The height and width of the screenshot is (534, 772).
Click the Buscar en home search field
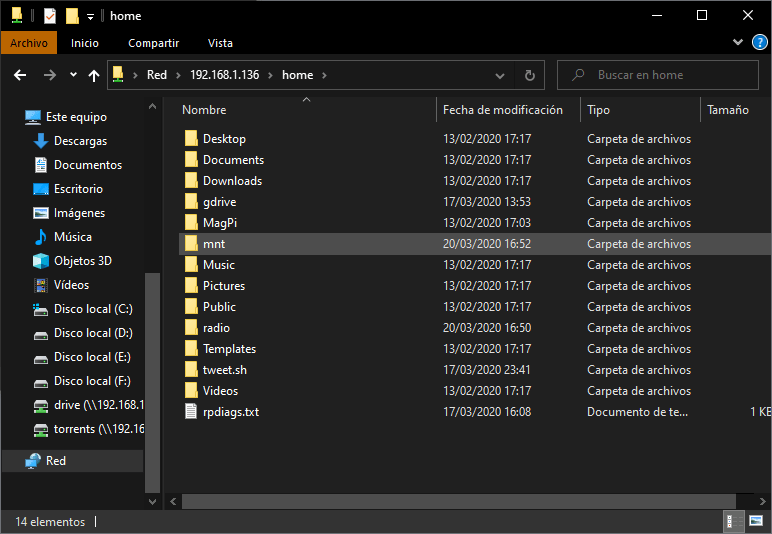658,75
